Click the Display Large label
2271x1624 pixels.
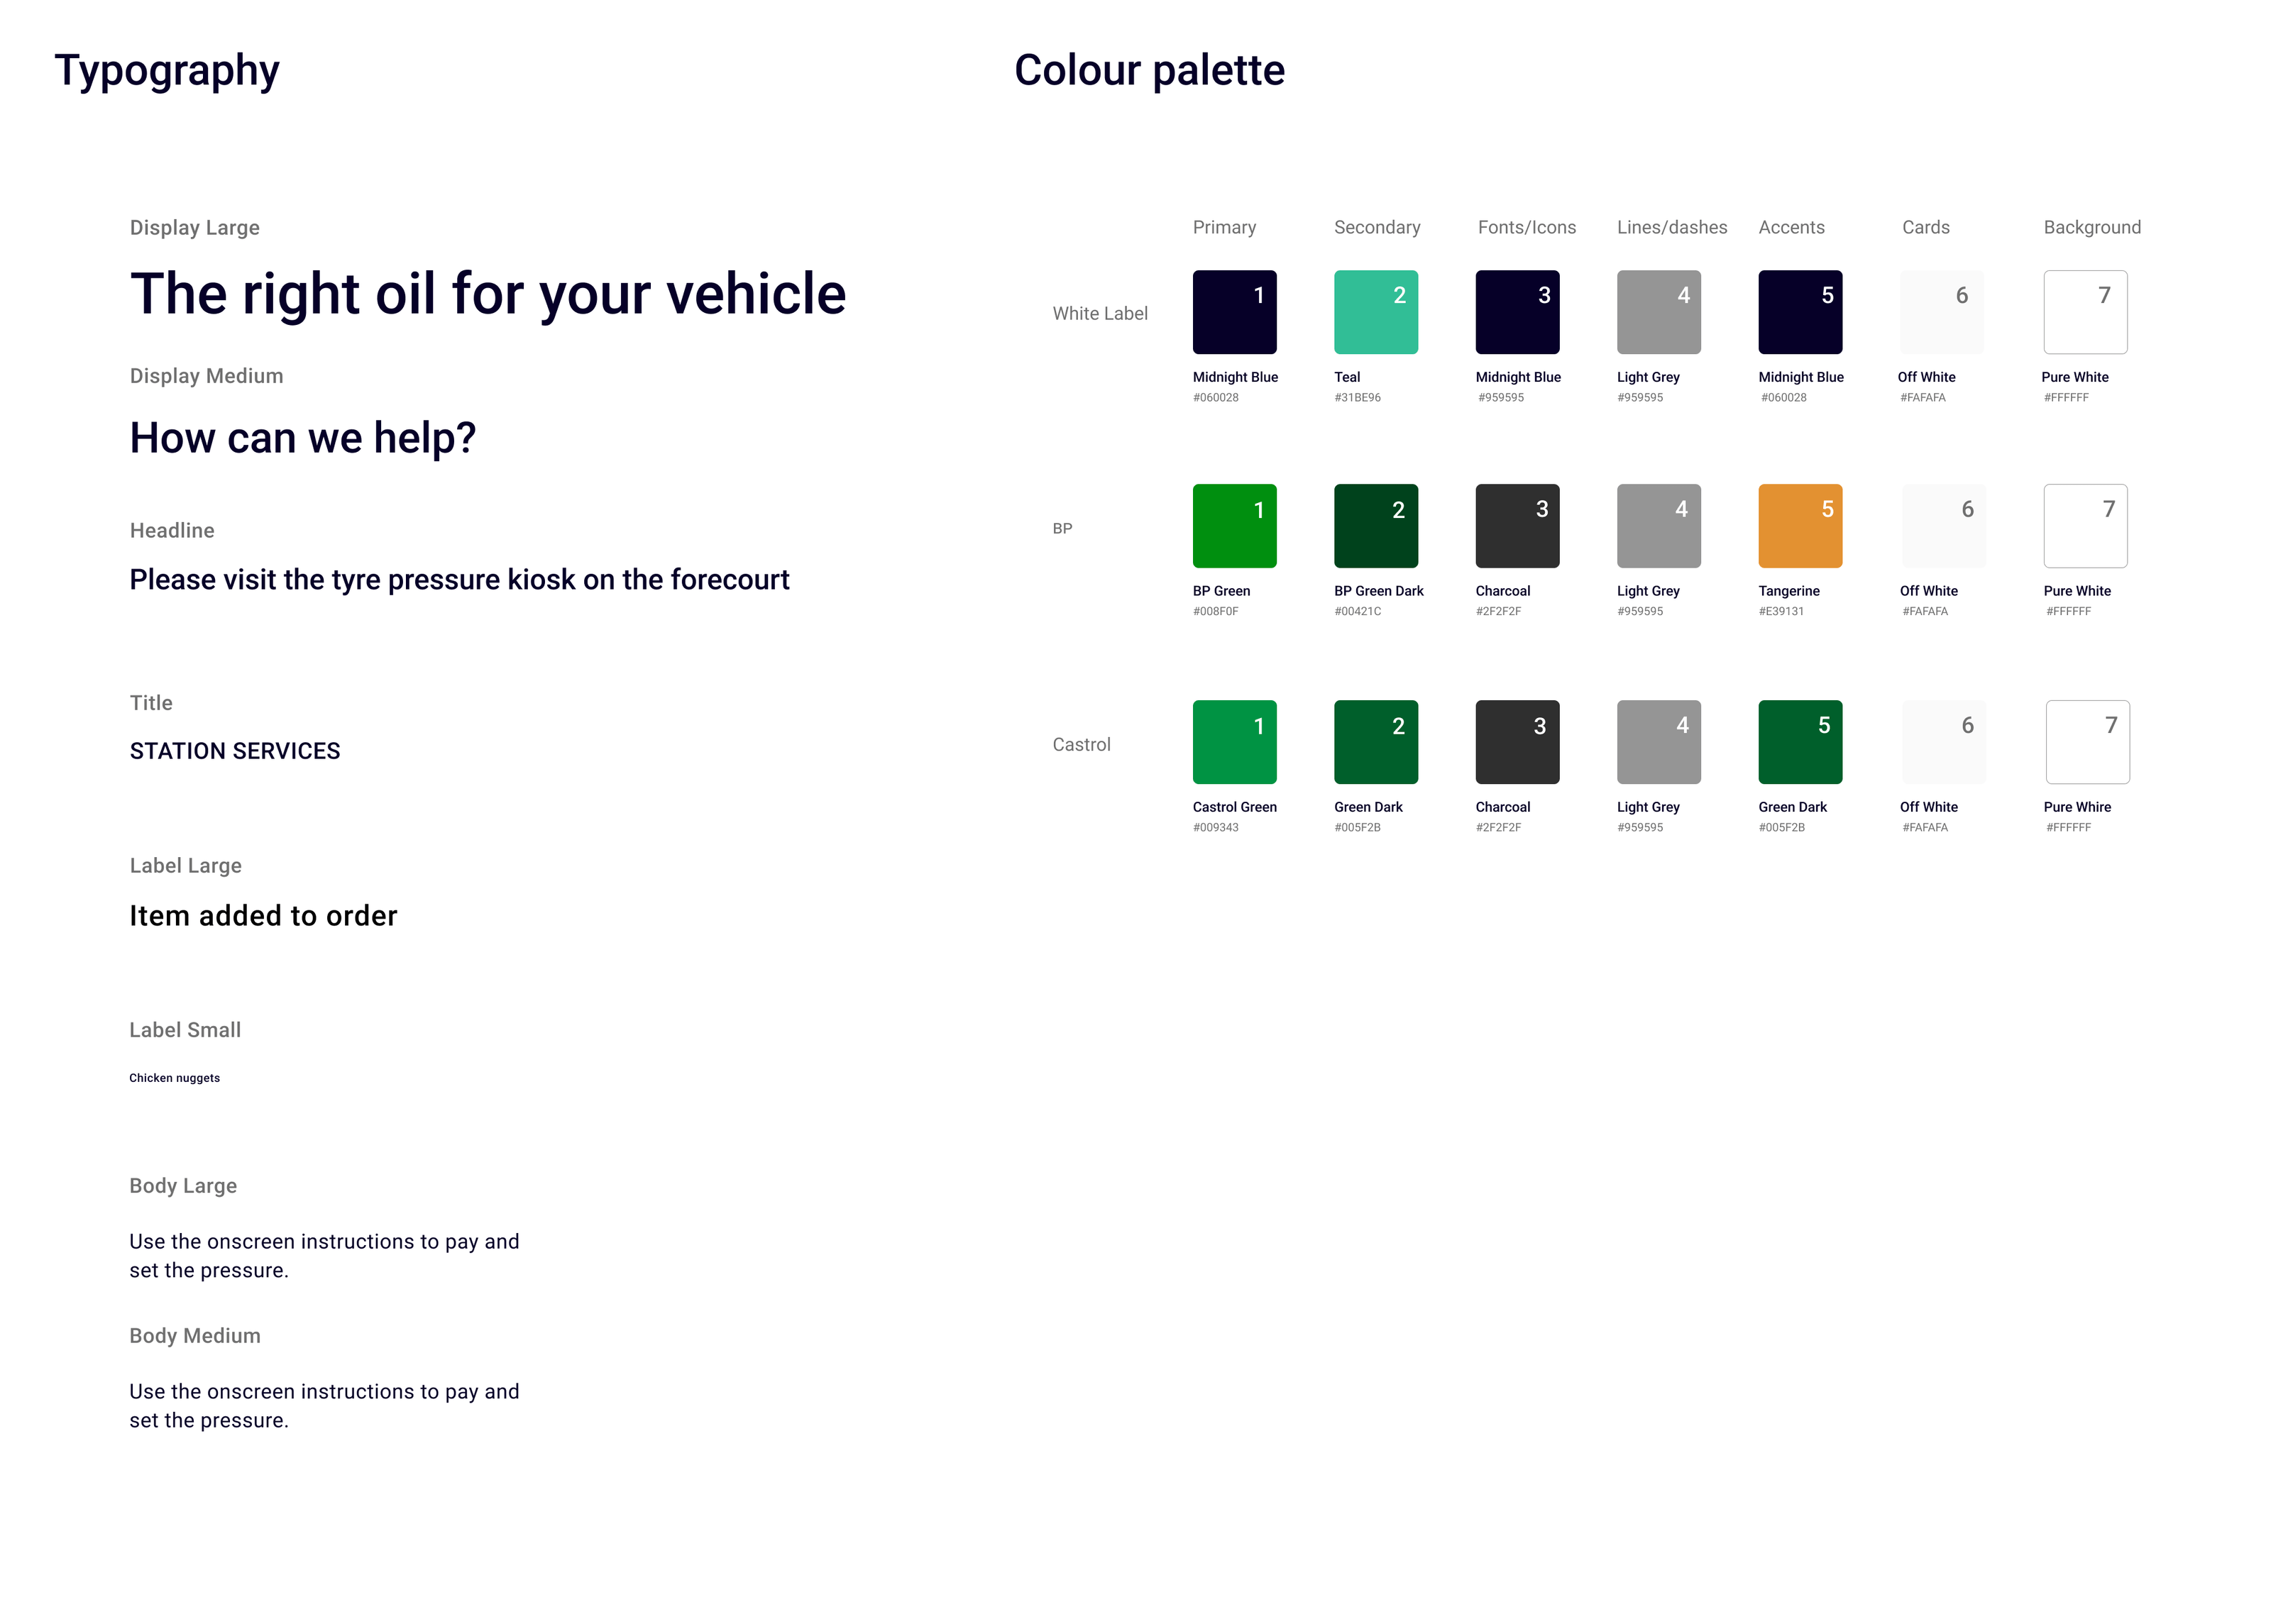(195, 228)
